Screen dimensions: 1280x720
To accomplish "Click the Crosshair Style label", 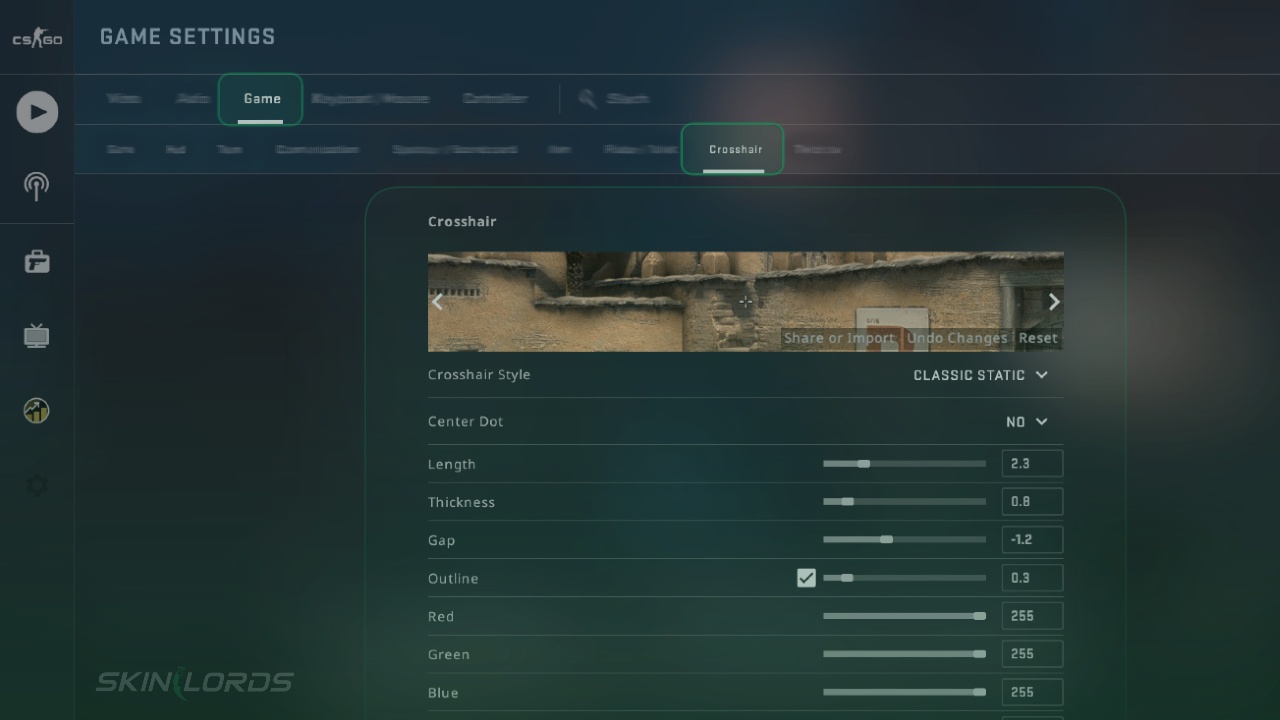I will 479,375.
